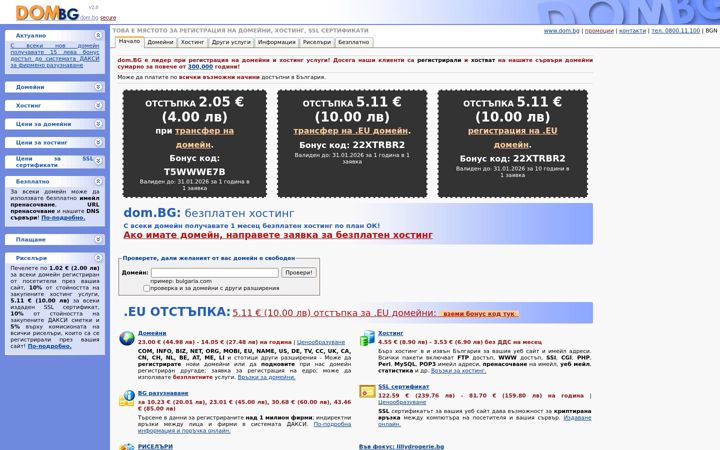Open Ценообразуване link under SSL сертификат
The height and width of the screenshot is (450, 720).
tap(402, 402)
